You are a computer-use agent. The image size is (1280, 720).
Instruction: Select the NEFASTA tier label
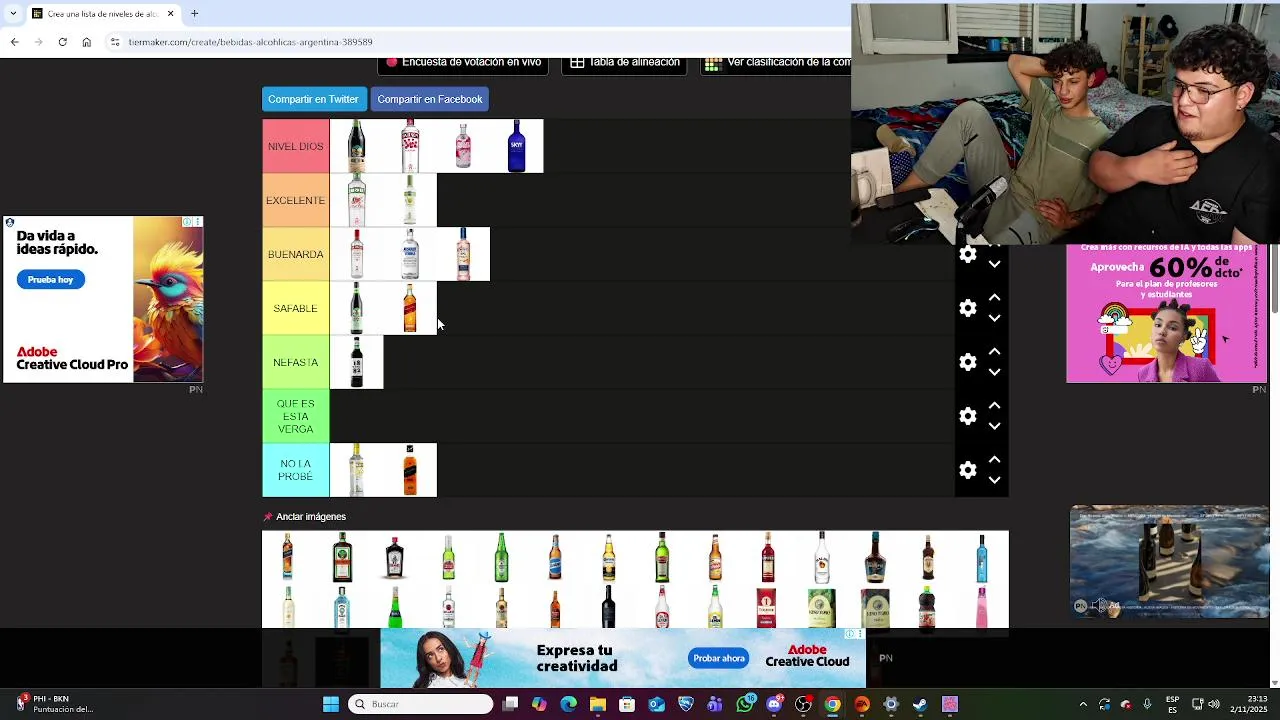click(x=296, y=362)
